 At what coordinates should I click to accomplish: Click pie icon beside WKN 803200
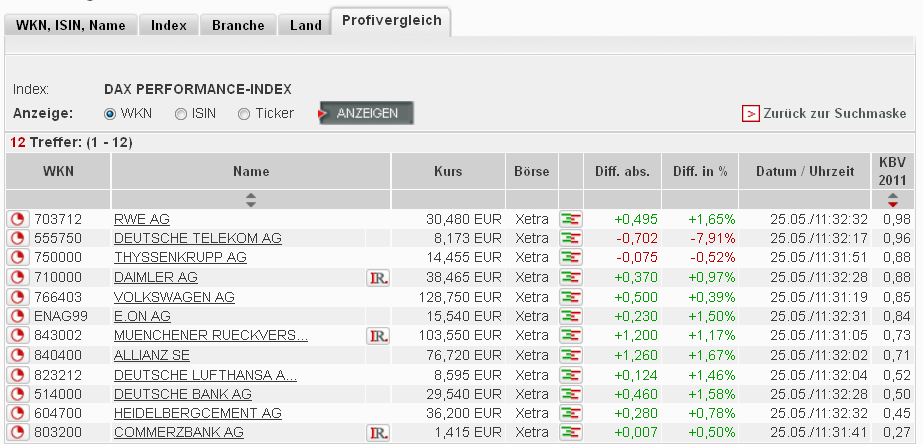click(18, 432)
